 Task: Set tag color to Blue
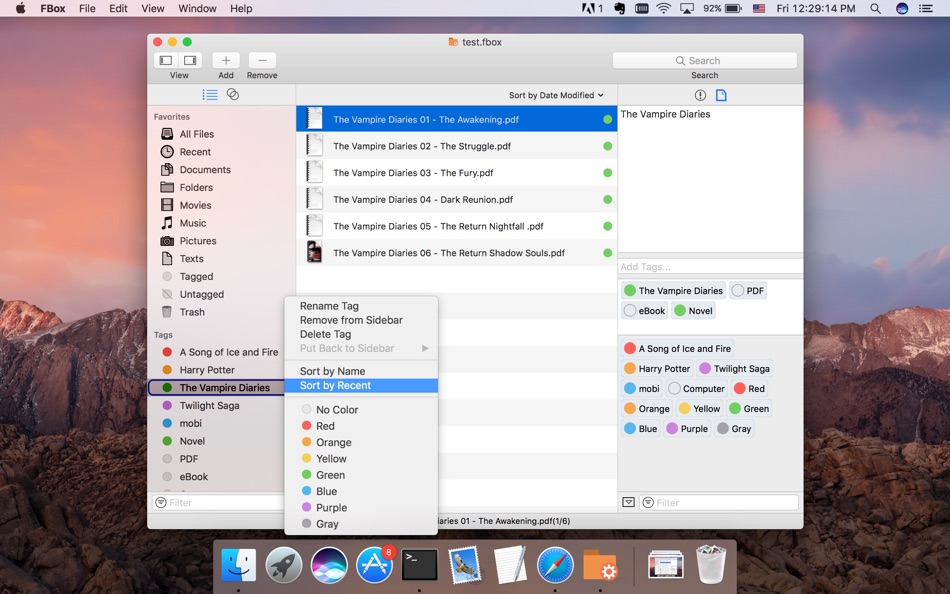click(361, 492)
